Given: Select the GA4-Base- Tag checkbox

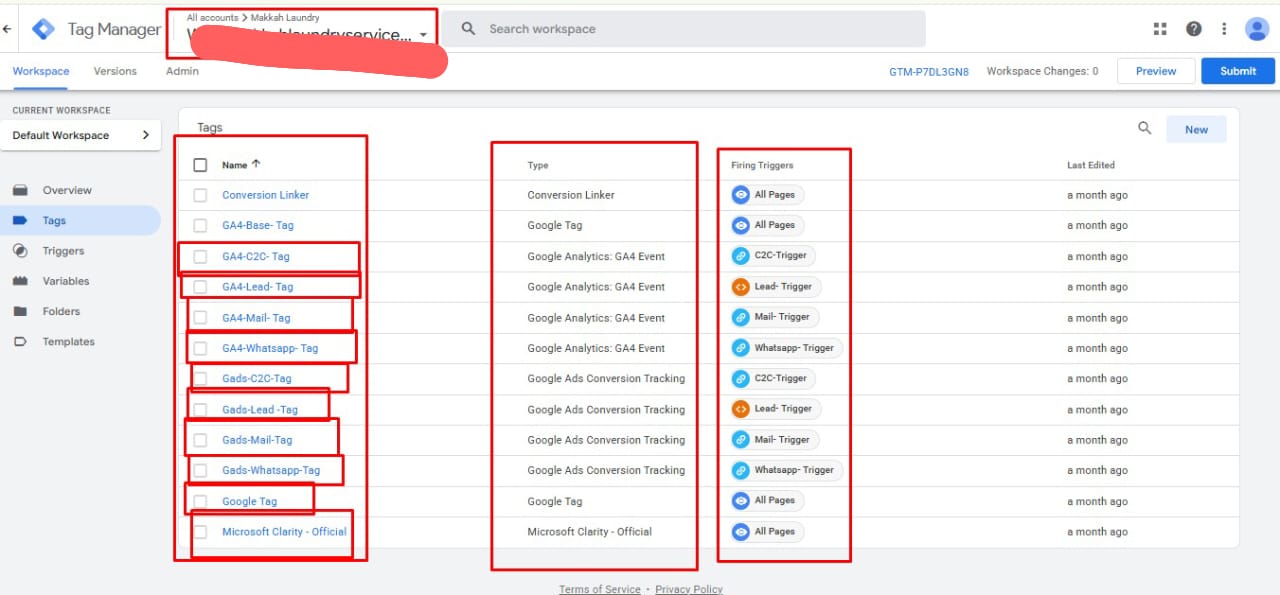Looking at the screenshot, I should click(x=200, y=225).
